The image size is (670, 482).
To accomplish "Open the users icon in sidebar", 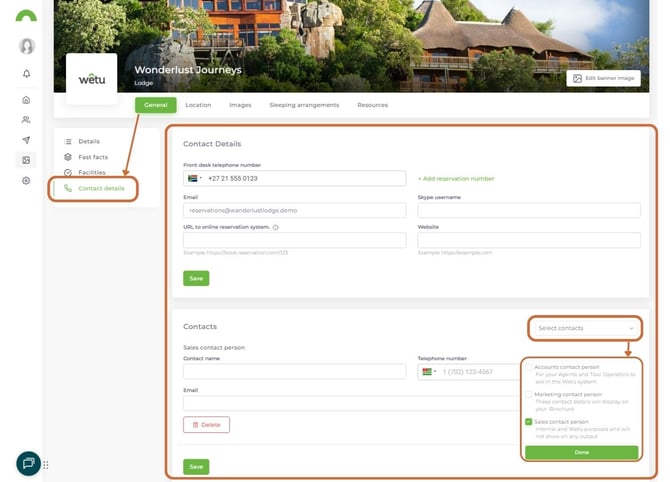I will [x=27, y=120].
